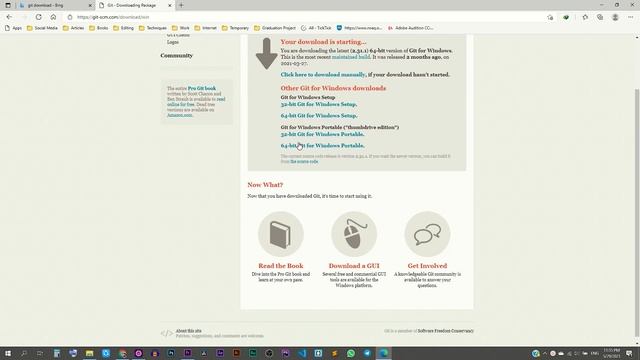Open the Software Freedom Conservancy link

445,331
